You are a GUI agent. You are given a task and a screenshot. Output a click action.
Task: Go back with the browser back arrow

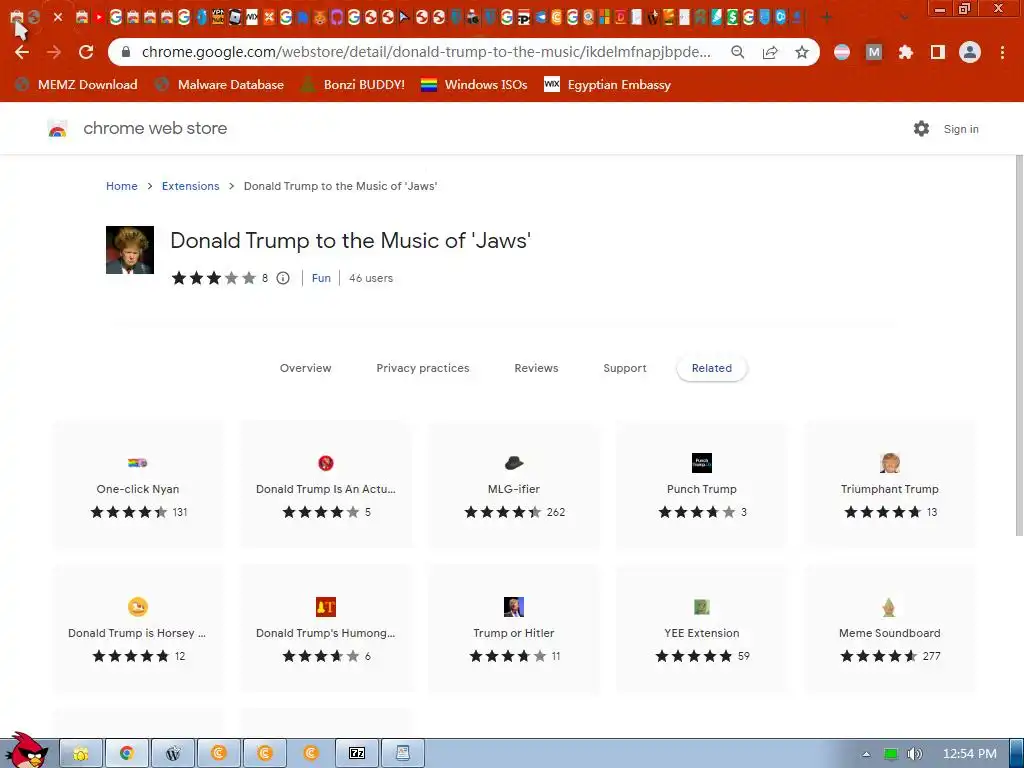(22, 52)
